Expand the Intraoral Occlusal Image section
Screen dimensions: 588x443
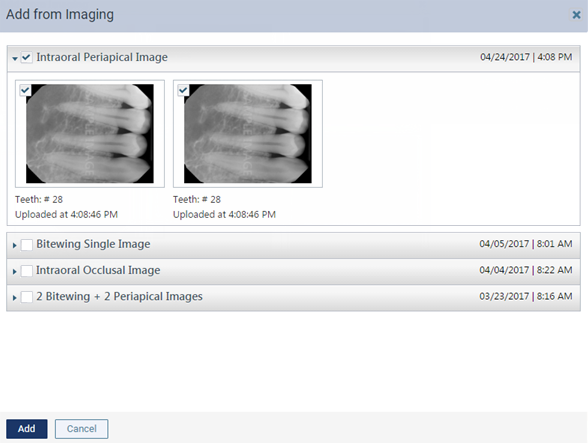[15, 272]
